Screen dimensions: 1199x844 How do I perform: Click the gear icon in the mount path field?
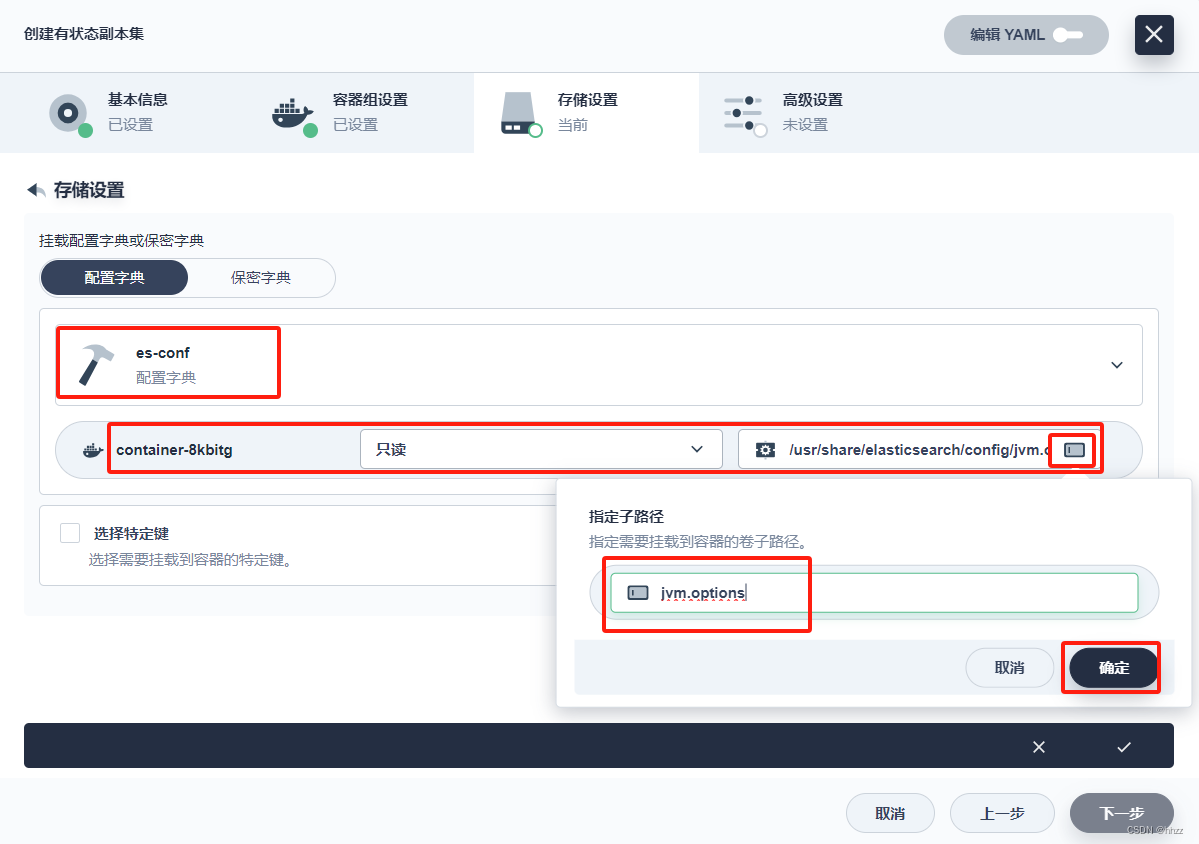pyautogui.click(x=765, y=449)
